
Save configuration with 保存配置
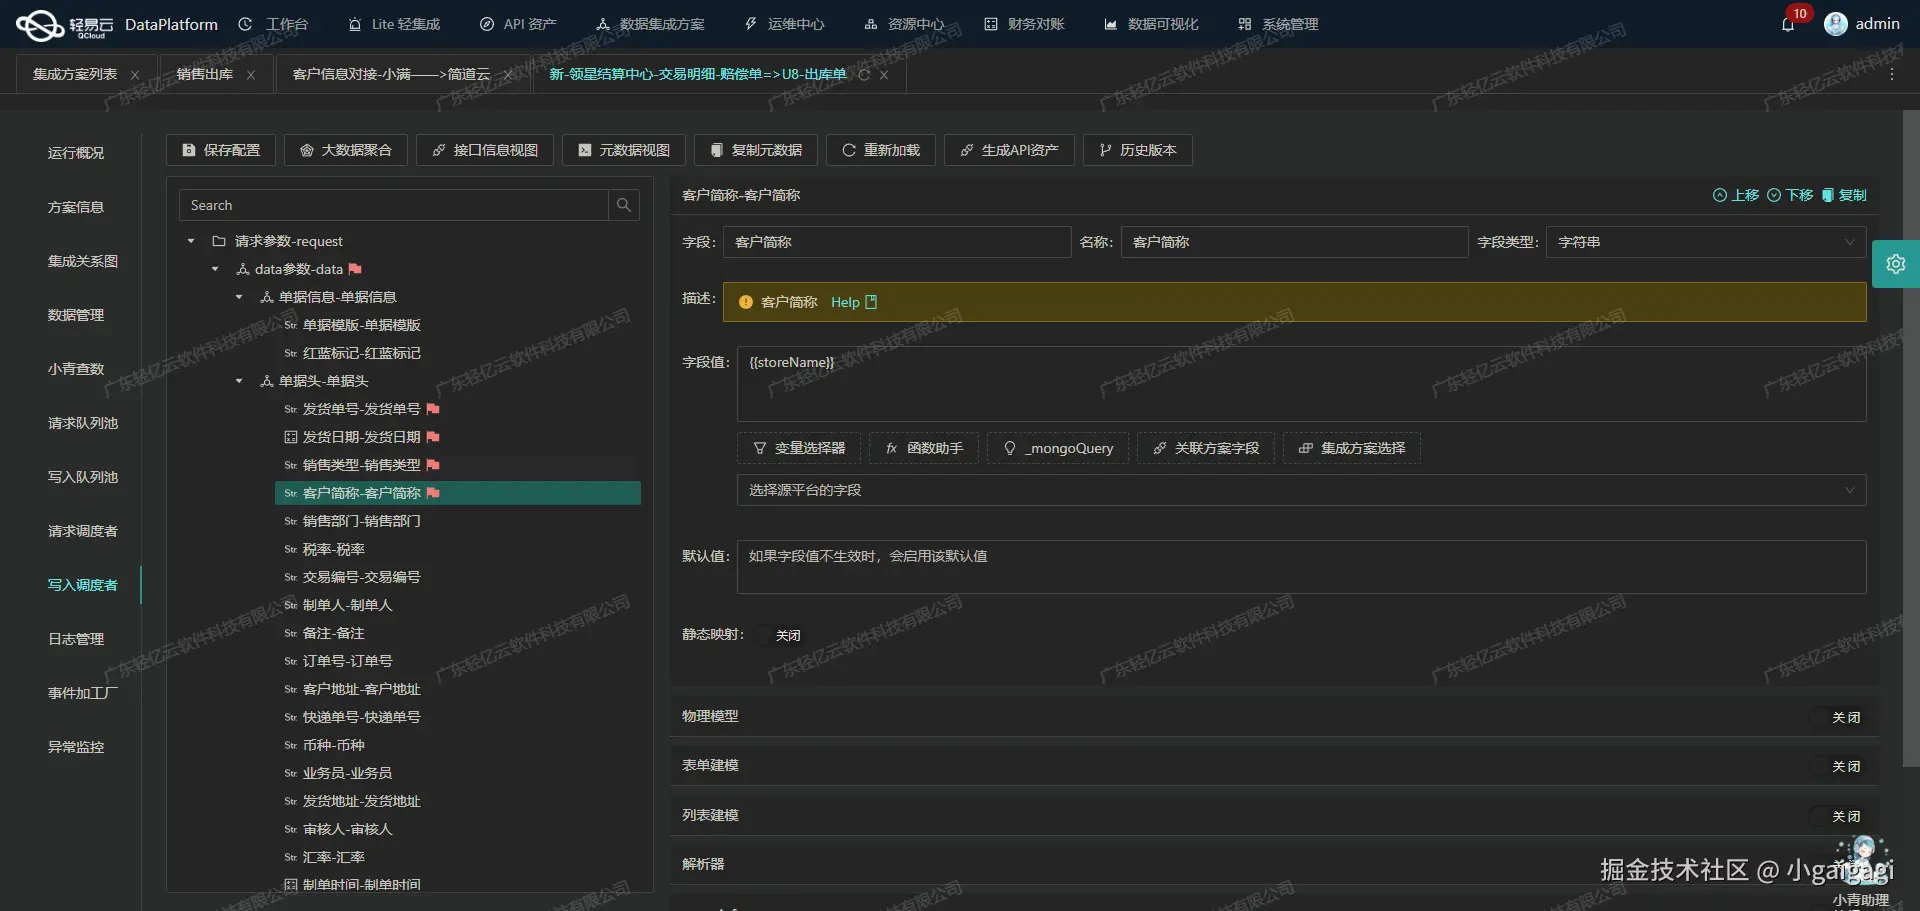(x=220, y=150)
